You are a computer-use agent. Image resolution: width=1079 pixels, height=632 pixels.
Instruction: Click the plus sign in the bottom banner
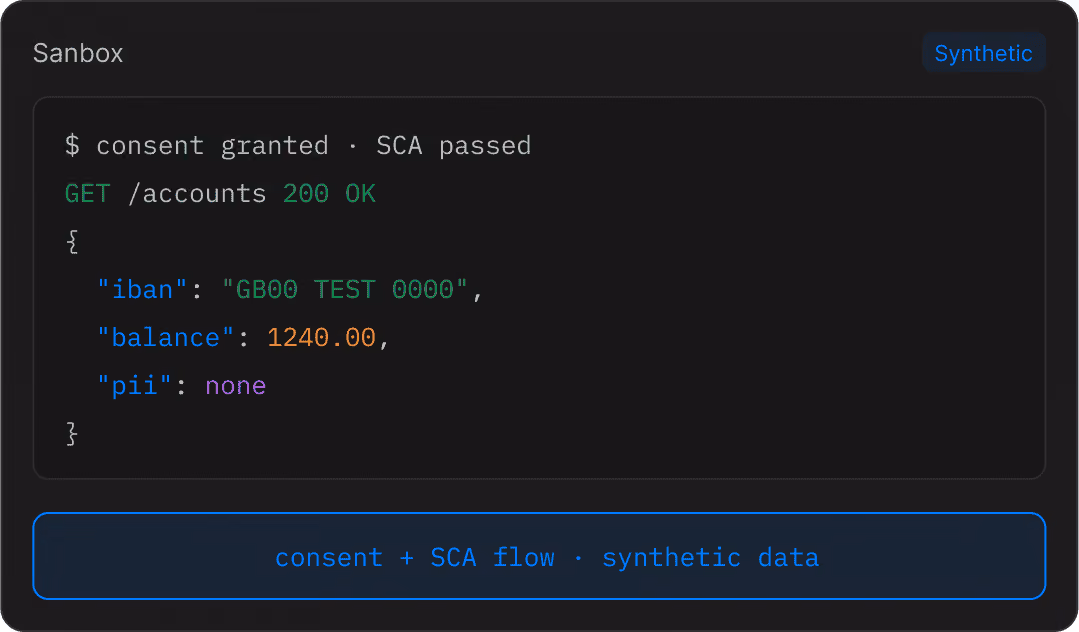click(407, 558)
